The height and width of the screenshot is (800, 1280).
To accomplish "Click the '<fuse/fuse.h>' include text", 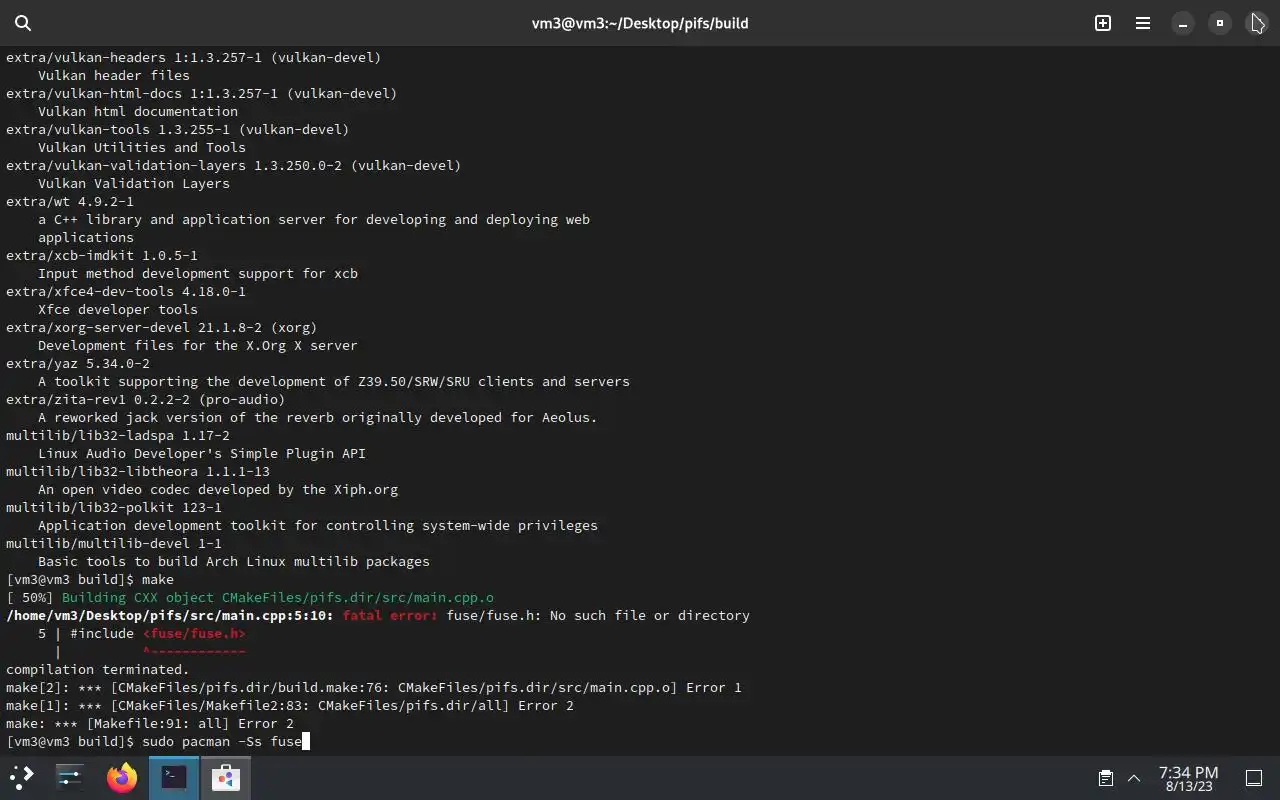I will click(194, 633).
